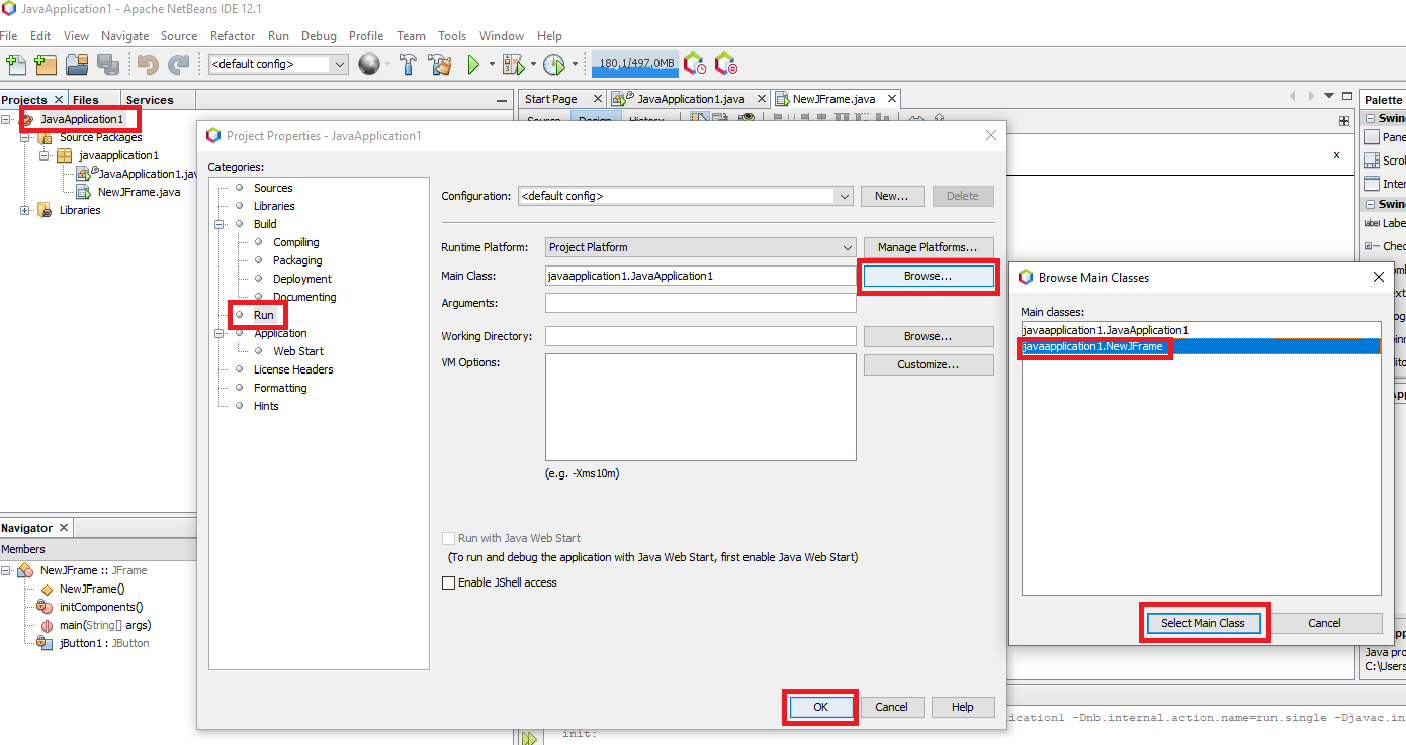The width and height of the screenshot is (1406, 745).
Task: Select javaapplication1.JavaApplication1 in the main classes list
Action: point(1200,330)
